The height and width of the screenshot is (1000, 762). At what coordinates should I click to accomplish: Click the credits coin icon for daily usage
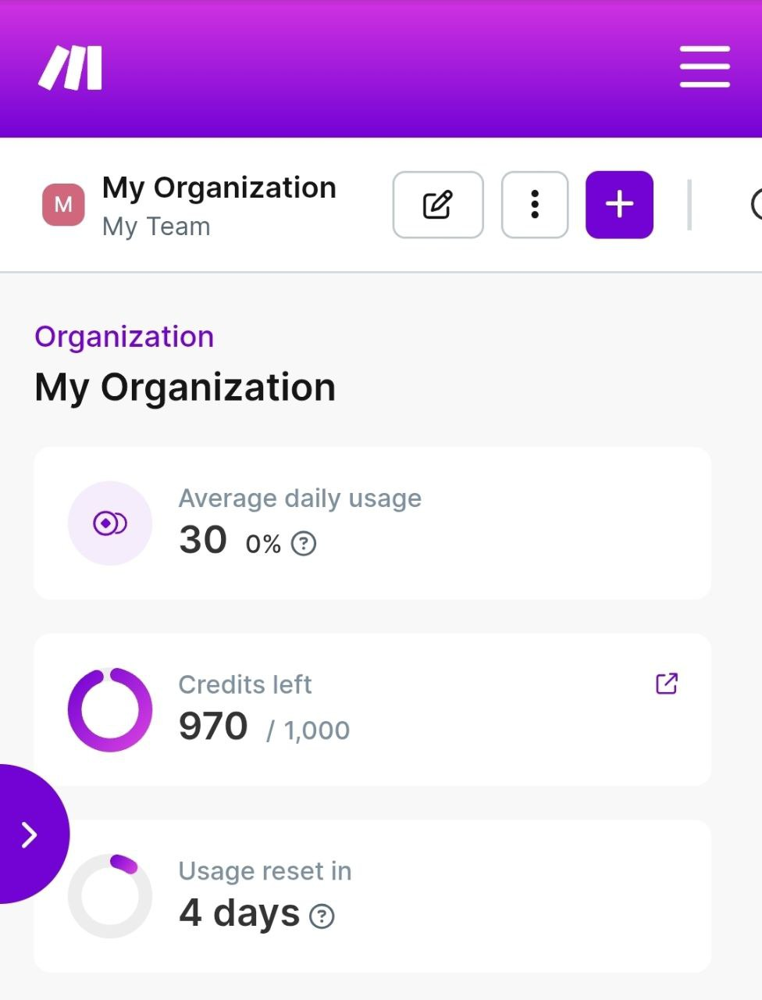pyautogui.click(x=110, y=523)
